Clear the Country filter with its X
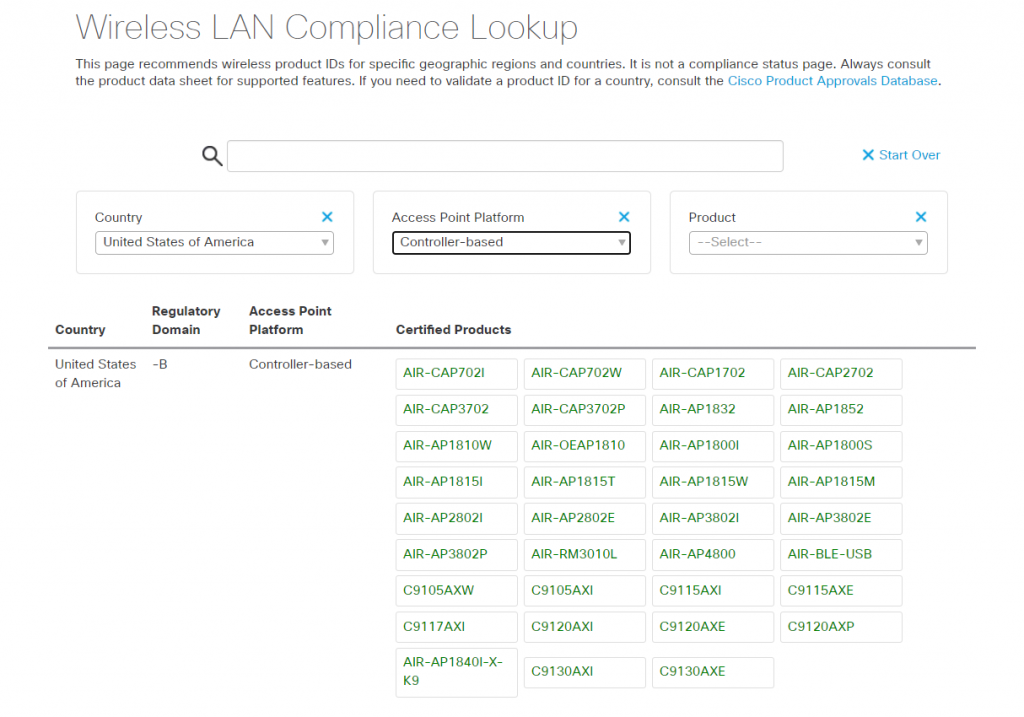Image resolution: width=1024 pixels, height=717 pixels. (x=327, y=217)
